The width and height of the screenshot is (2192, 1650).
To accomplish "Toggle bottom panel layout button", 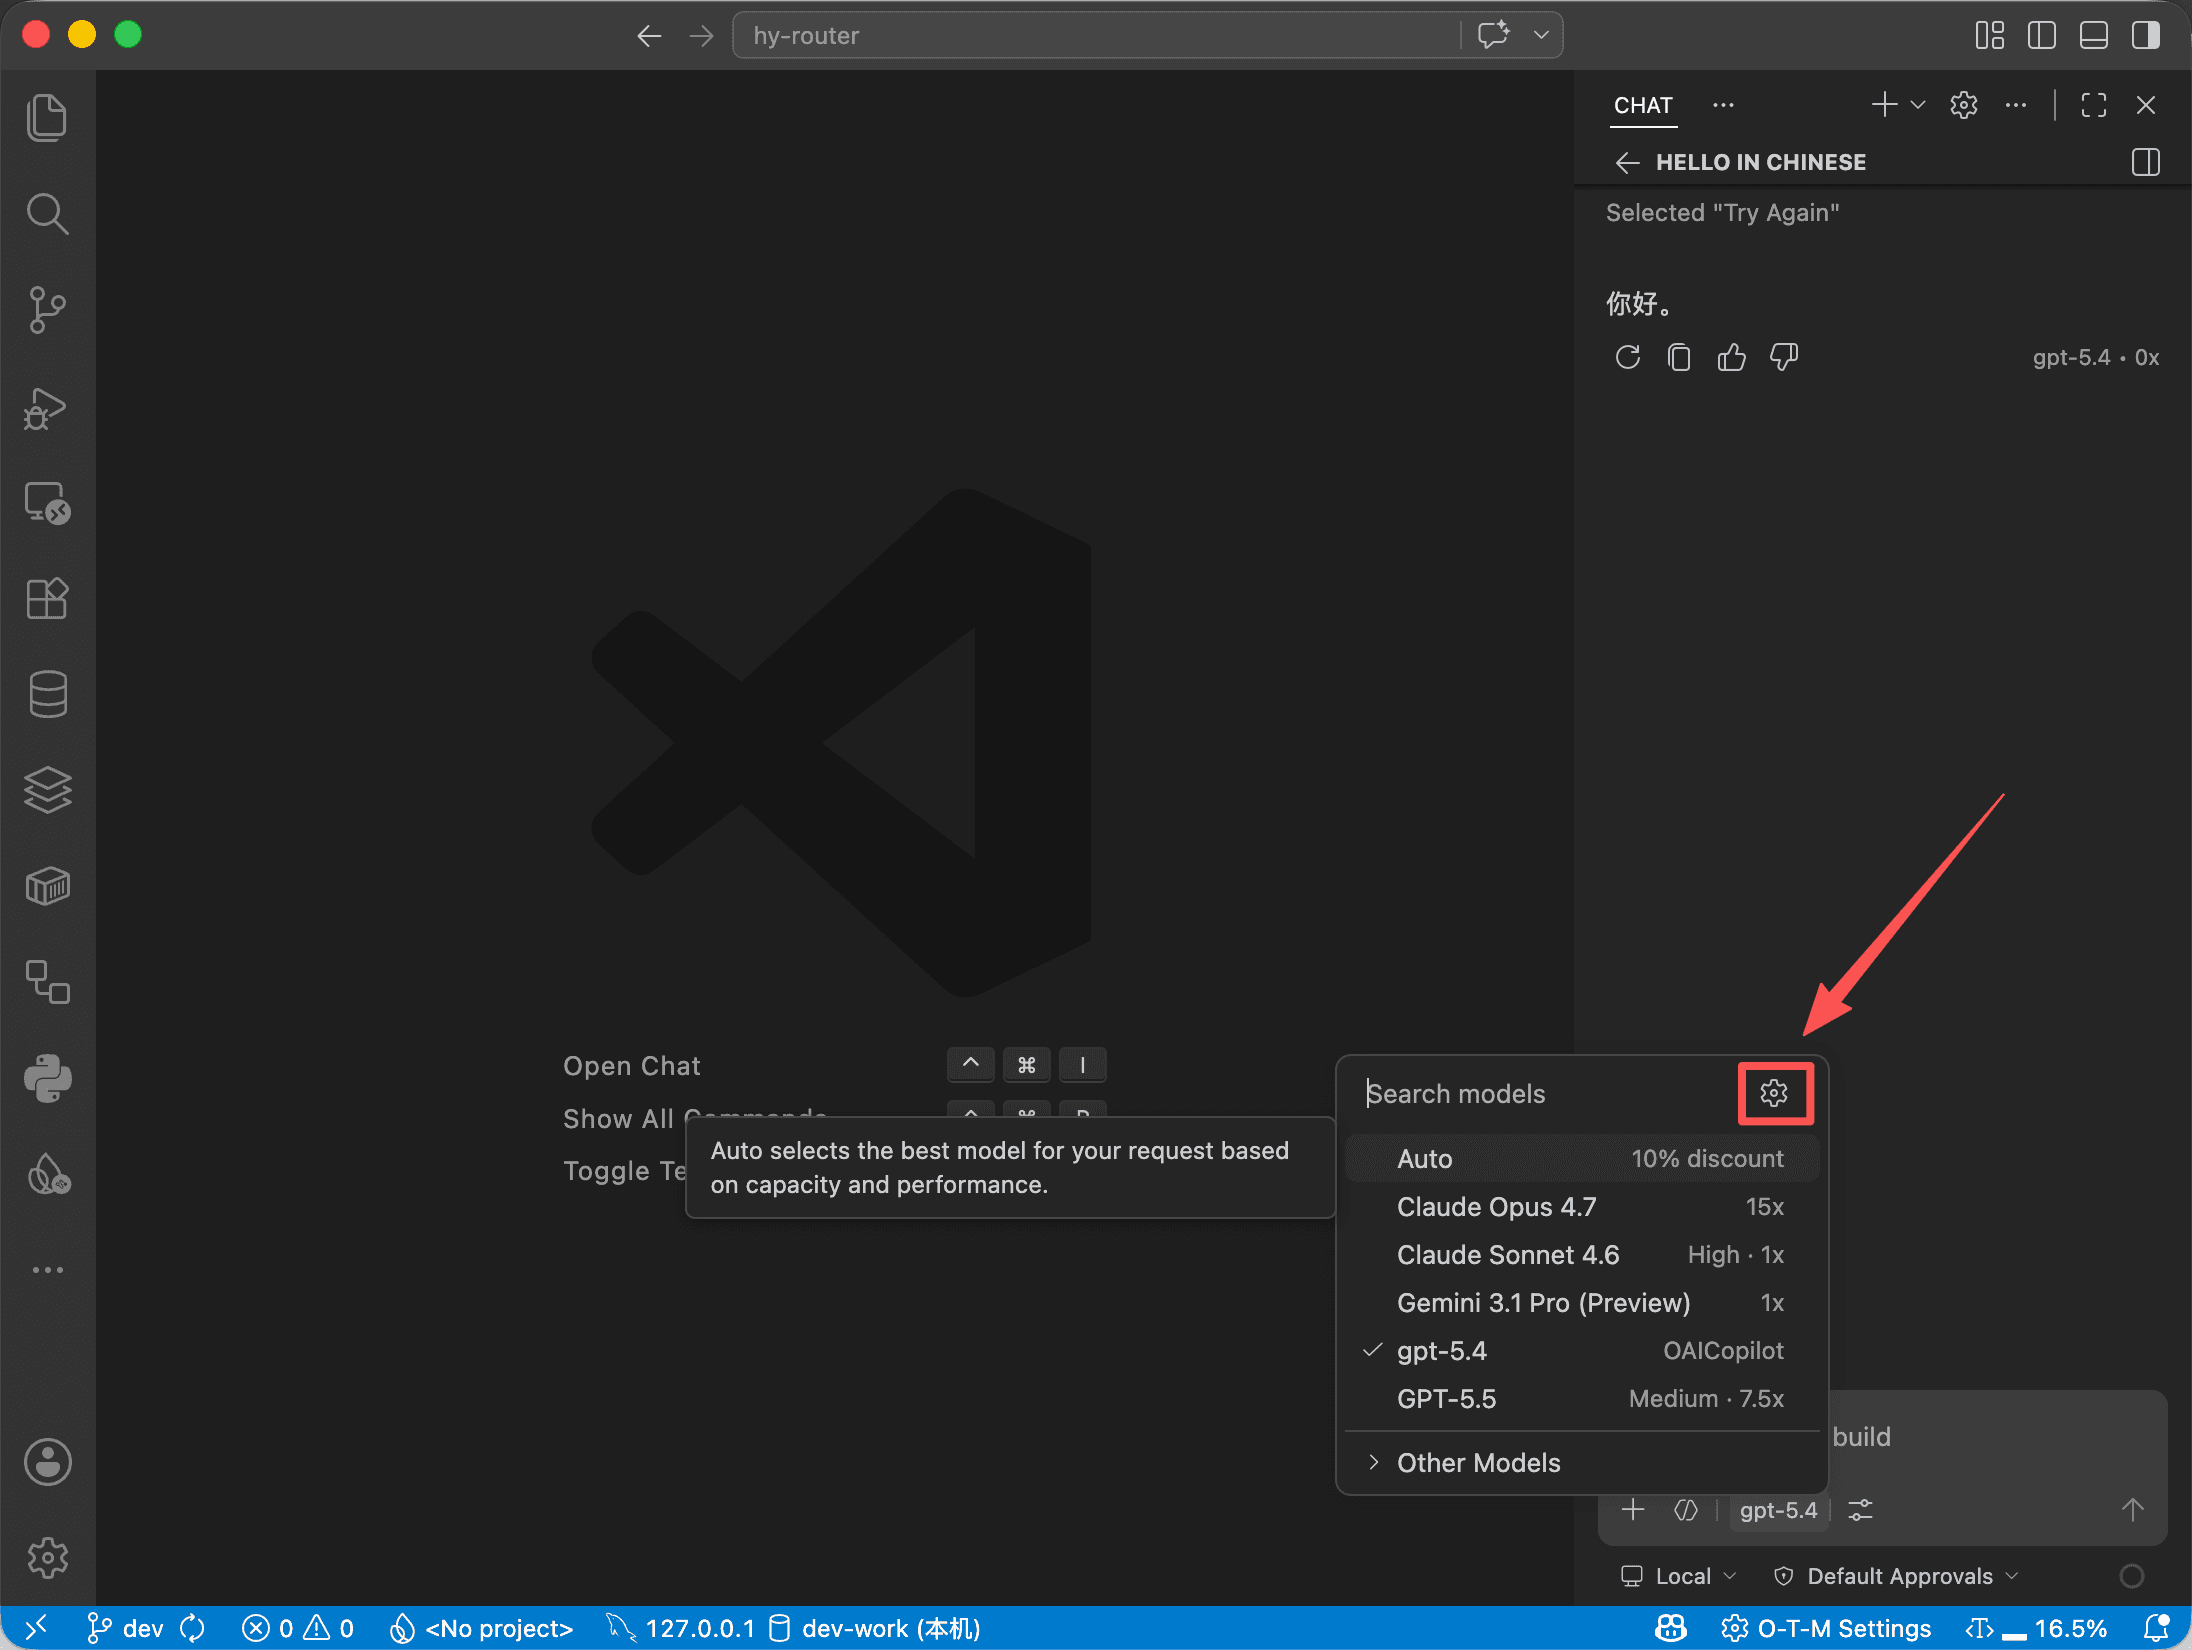I will coord(2094,36).
